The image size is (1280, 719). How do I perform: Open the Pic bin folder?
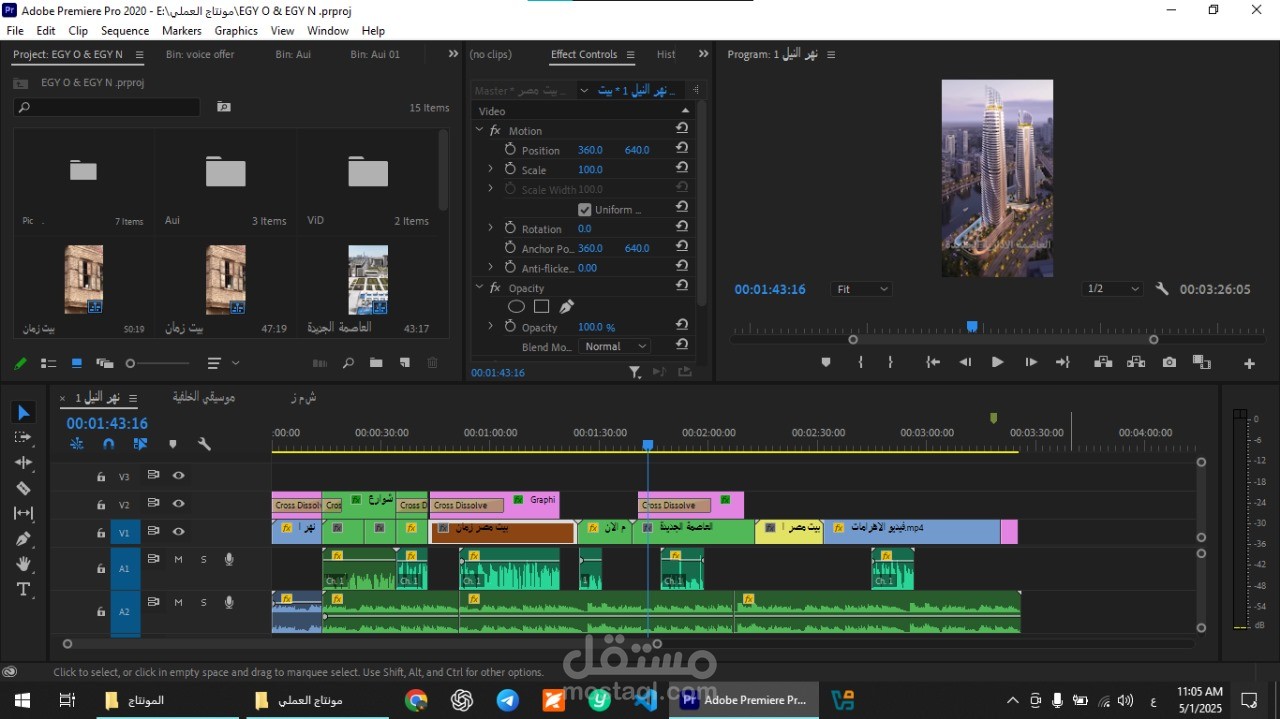point(83,171)
